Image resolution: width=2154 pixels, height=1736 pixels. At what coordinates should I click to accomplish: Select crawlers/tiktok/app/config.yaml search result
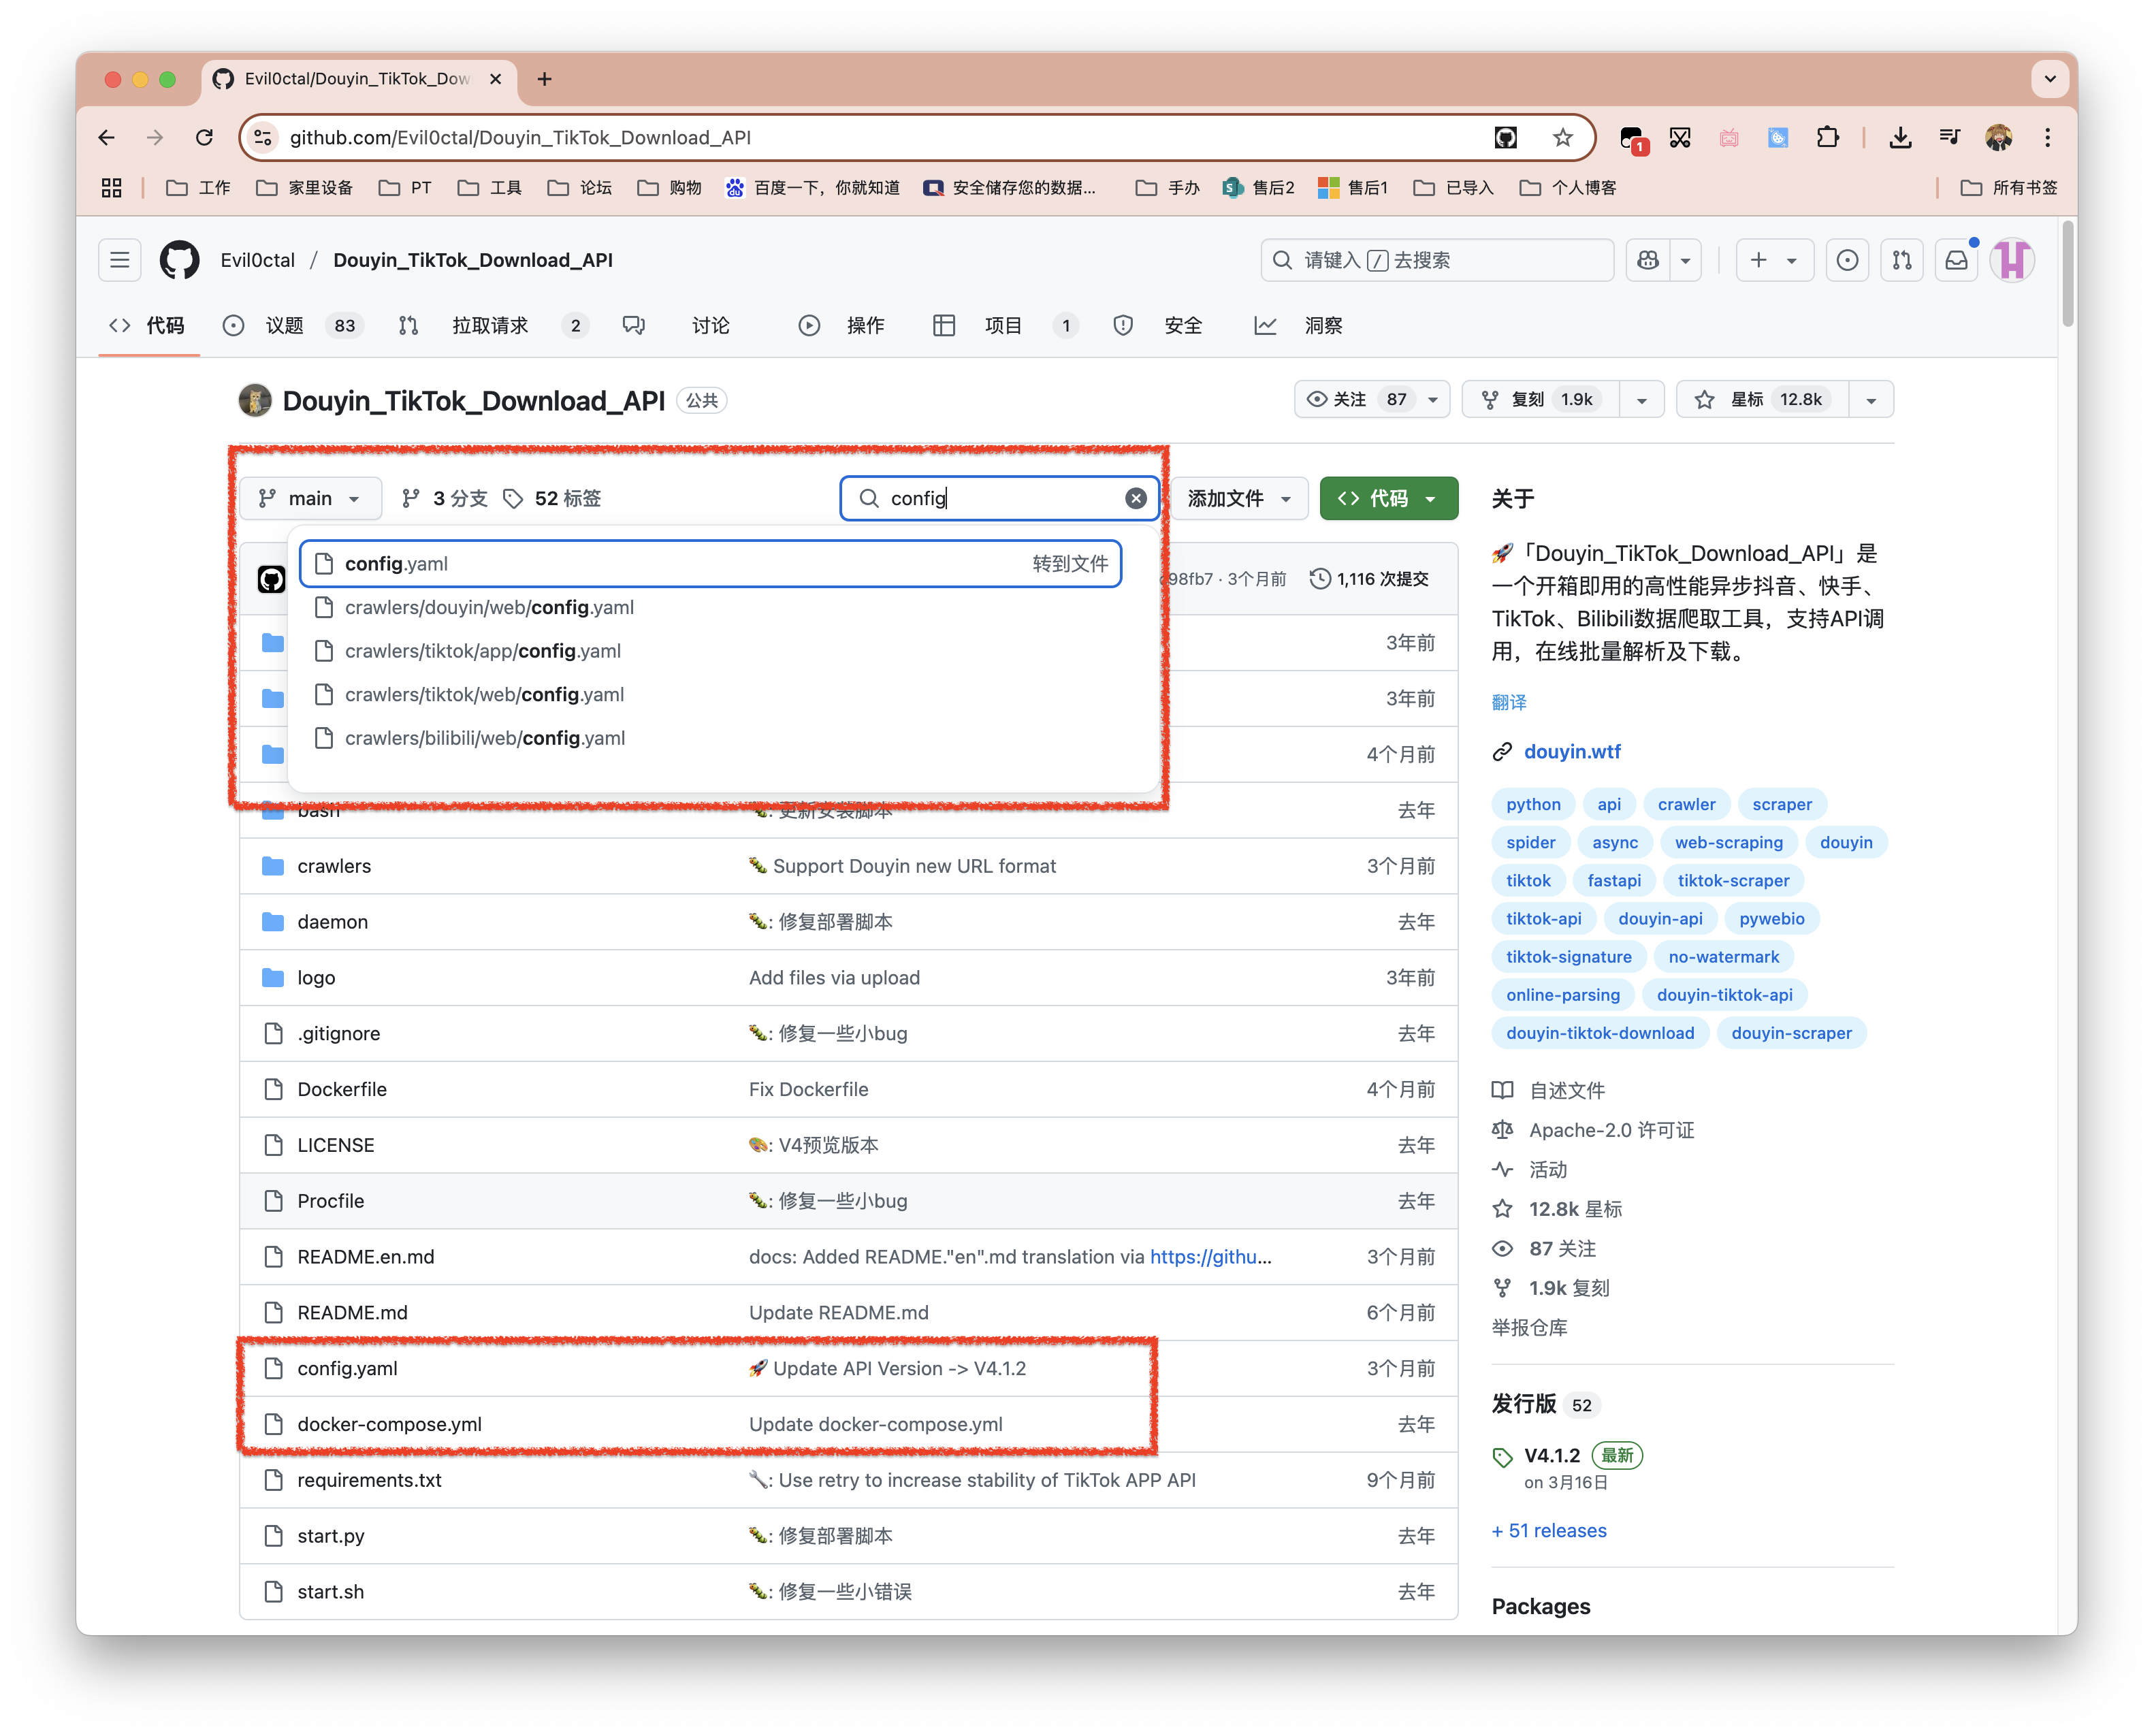(710, 651)
